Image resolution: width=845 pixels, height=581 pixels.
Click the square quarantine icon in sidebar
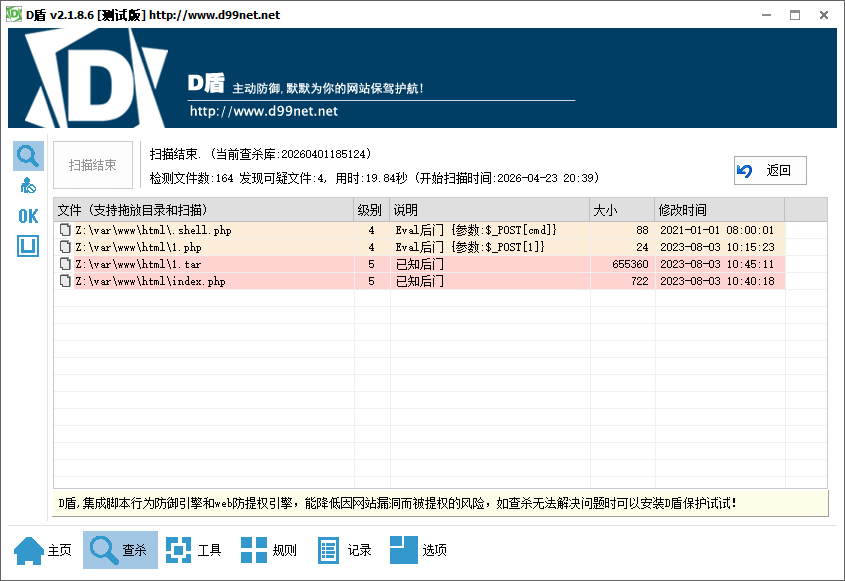[x=28, y=246]
